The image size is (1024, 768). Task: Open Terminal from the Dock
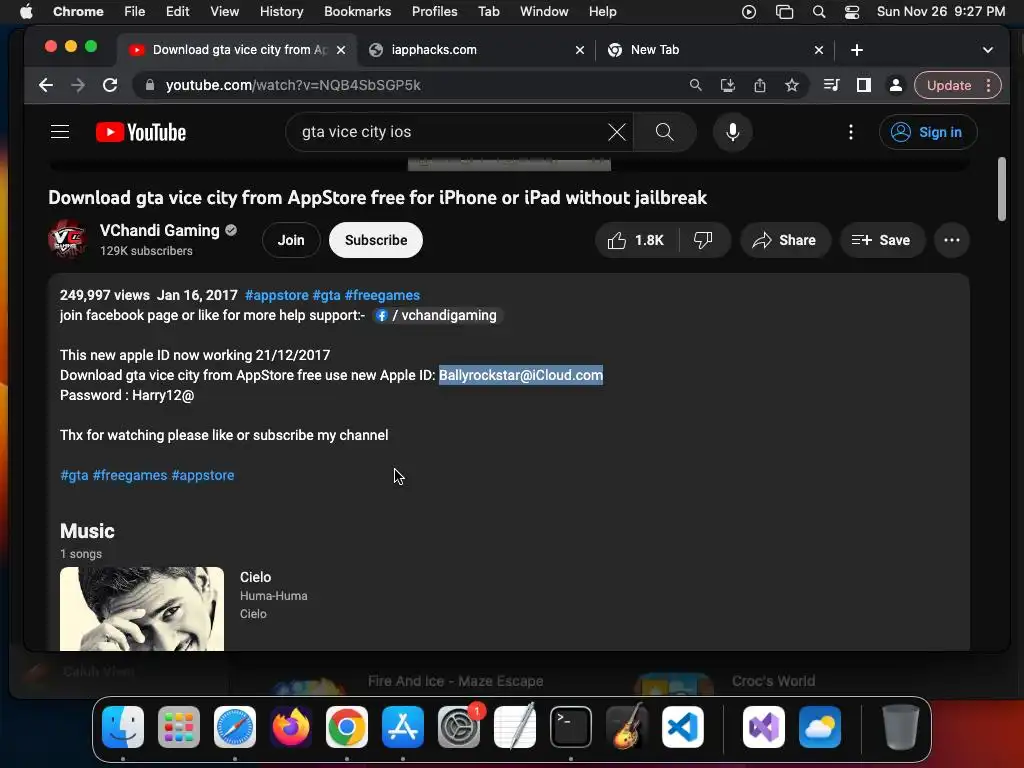(x=571, y=726)
